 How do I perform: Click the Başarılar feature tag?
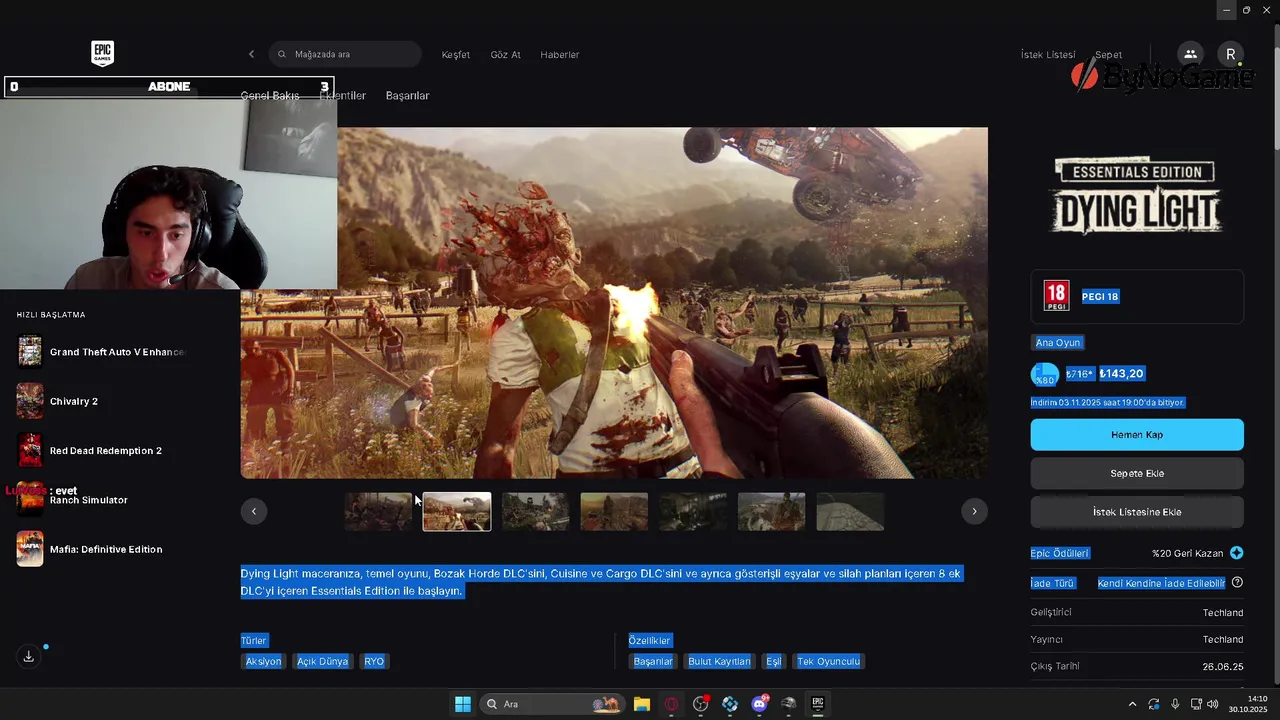[x=653, y=661]
